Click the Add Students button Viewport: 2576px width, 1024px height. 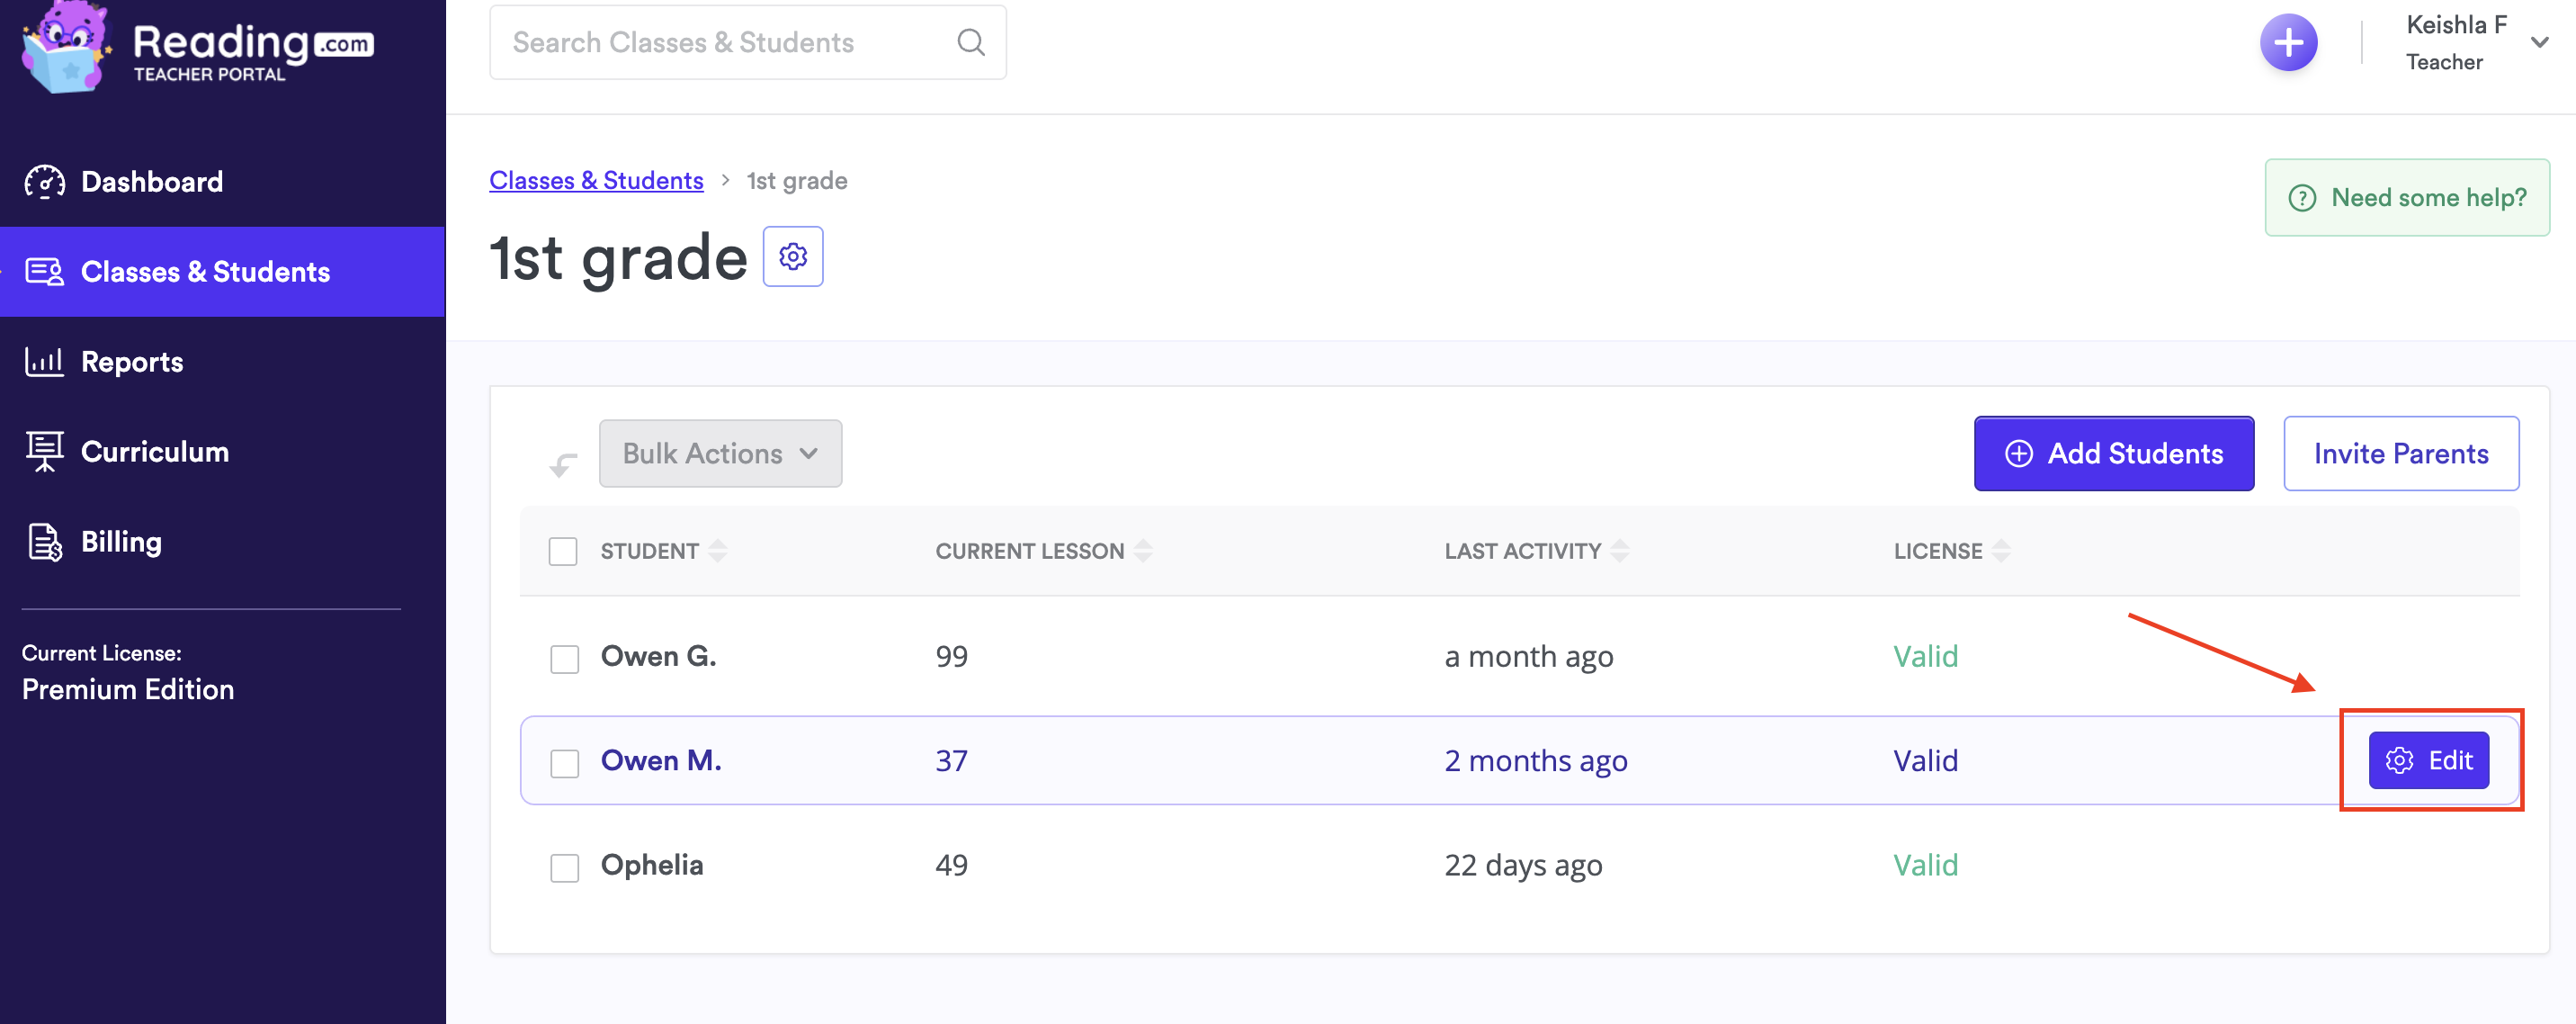click(x=2113, y=454)
